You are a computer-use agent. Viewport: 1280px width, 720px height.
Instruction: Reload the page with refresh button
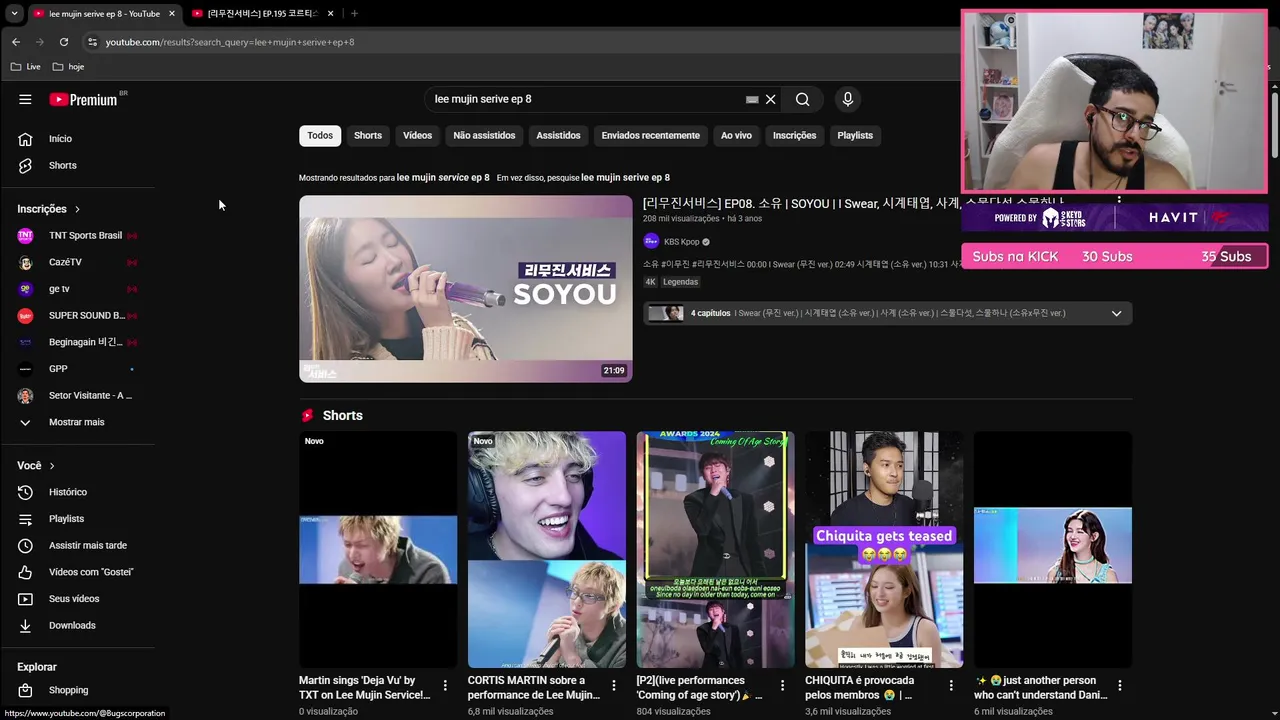[64, 42]
